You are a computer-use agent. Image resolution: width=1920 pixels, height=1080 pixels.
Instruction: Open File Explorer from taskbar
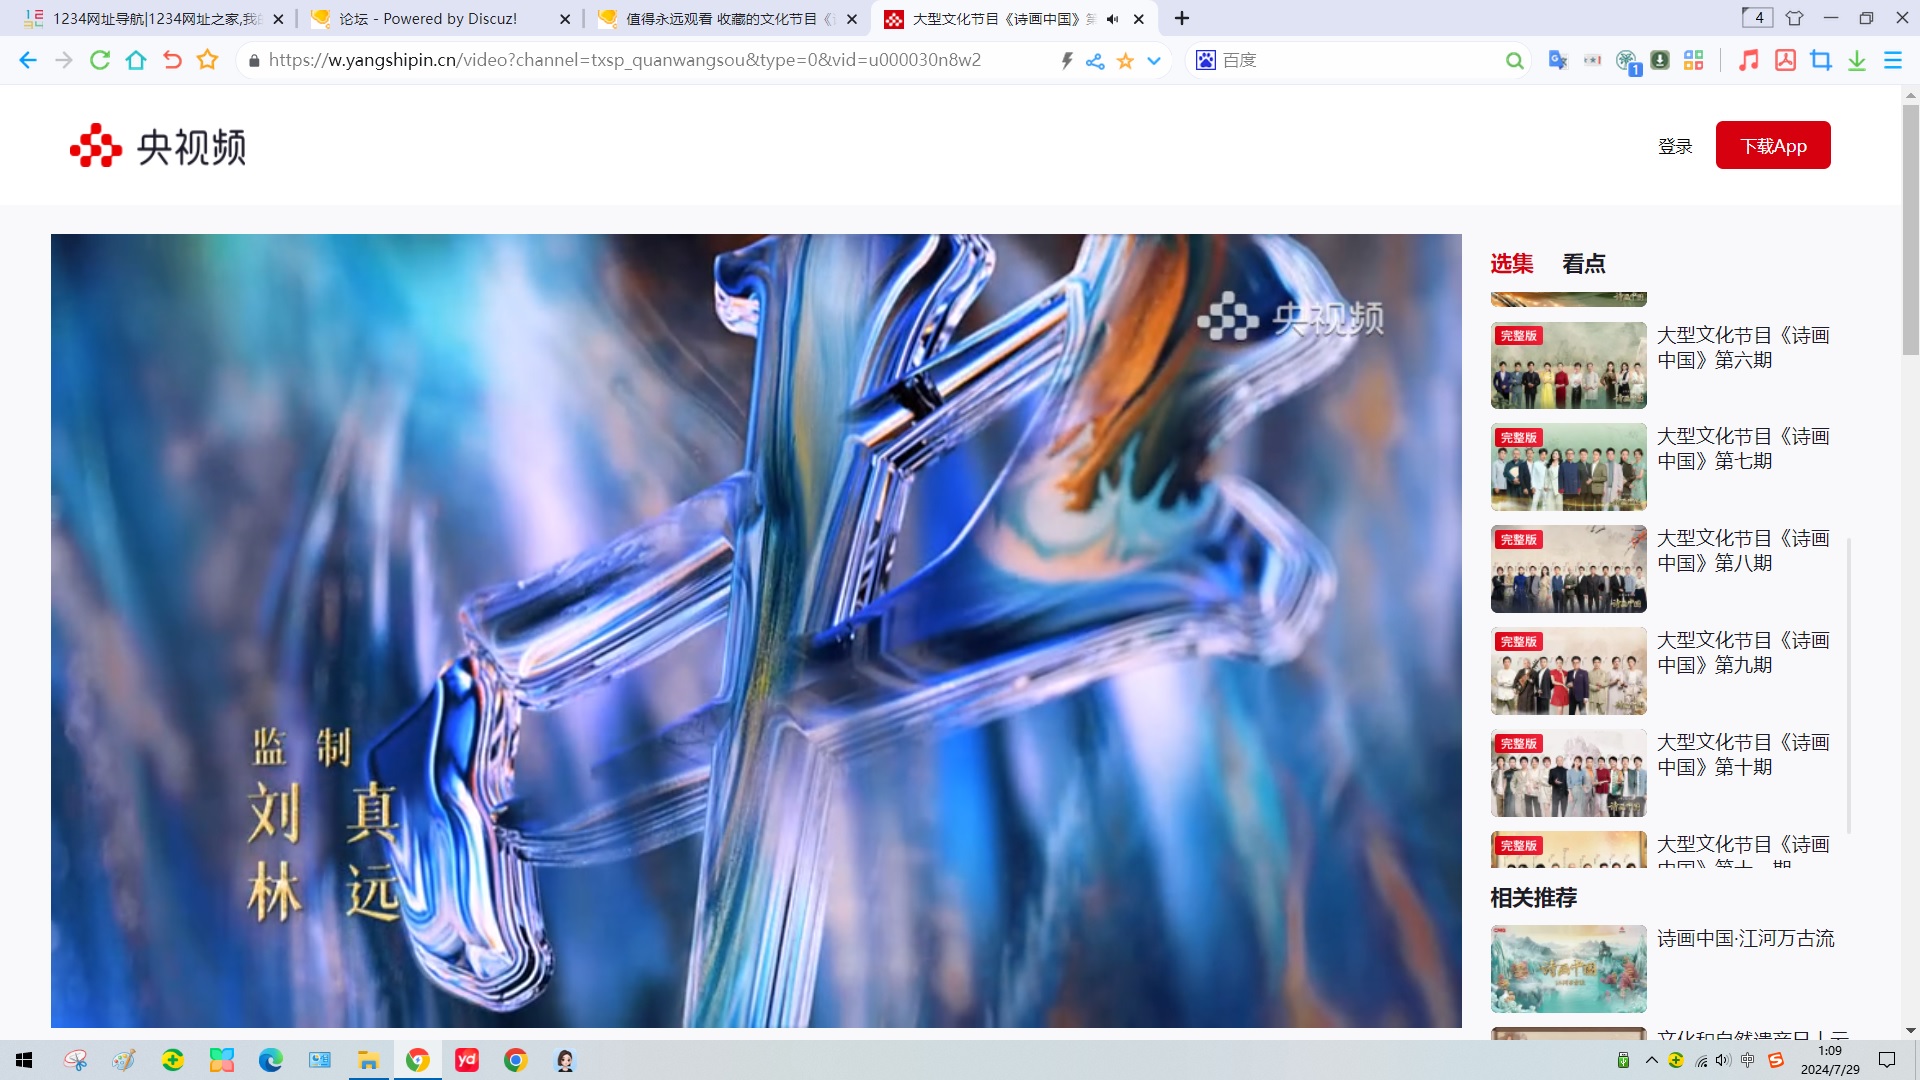368,1060
